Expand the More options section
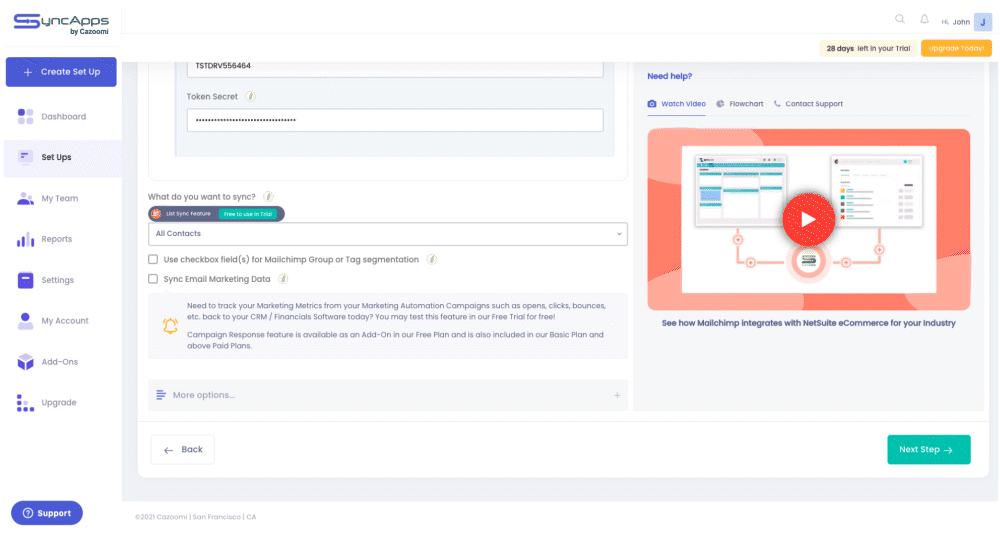 click(388, 395)
